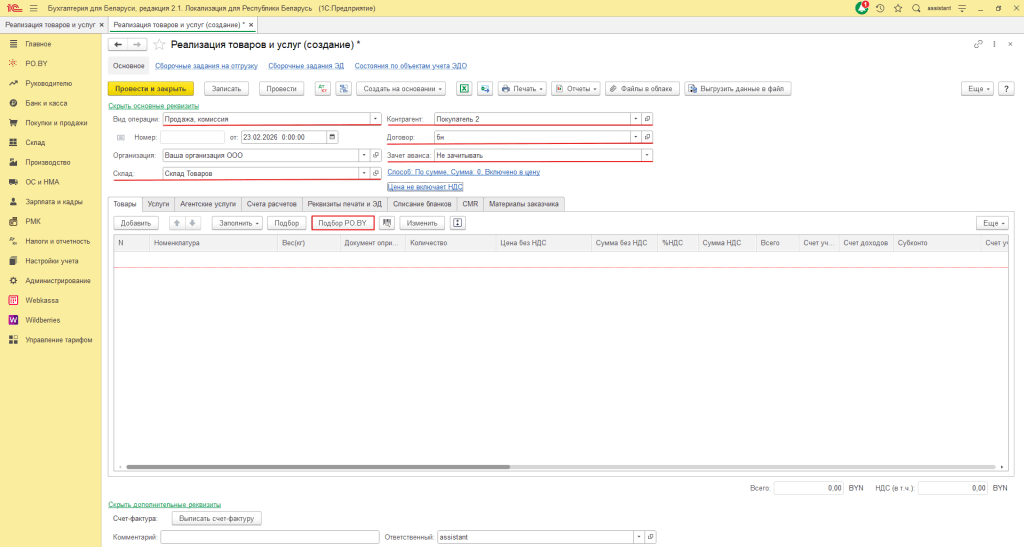Open the Печать dropdown menu
Screen dimensions: 1024x547
521,88
